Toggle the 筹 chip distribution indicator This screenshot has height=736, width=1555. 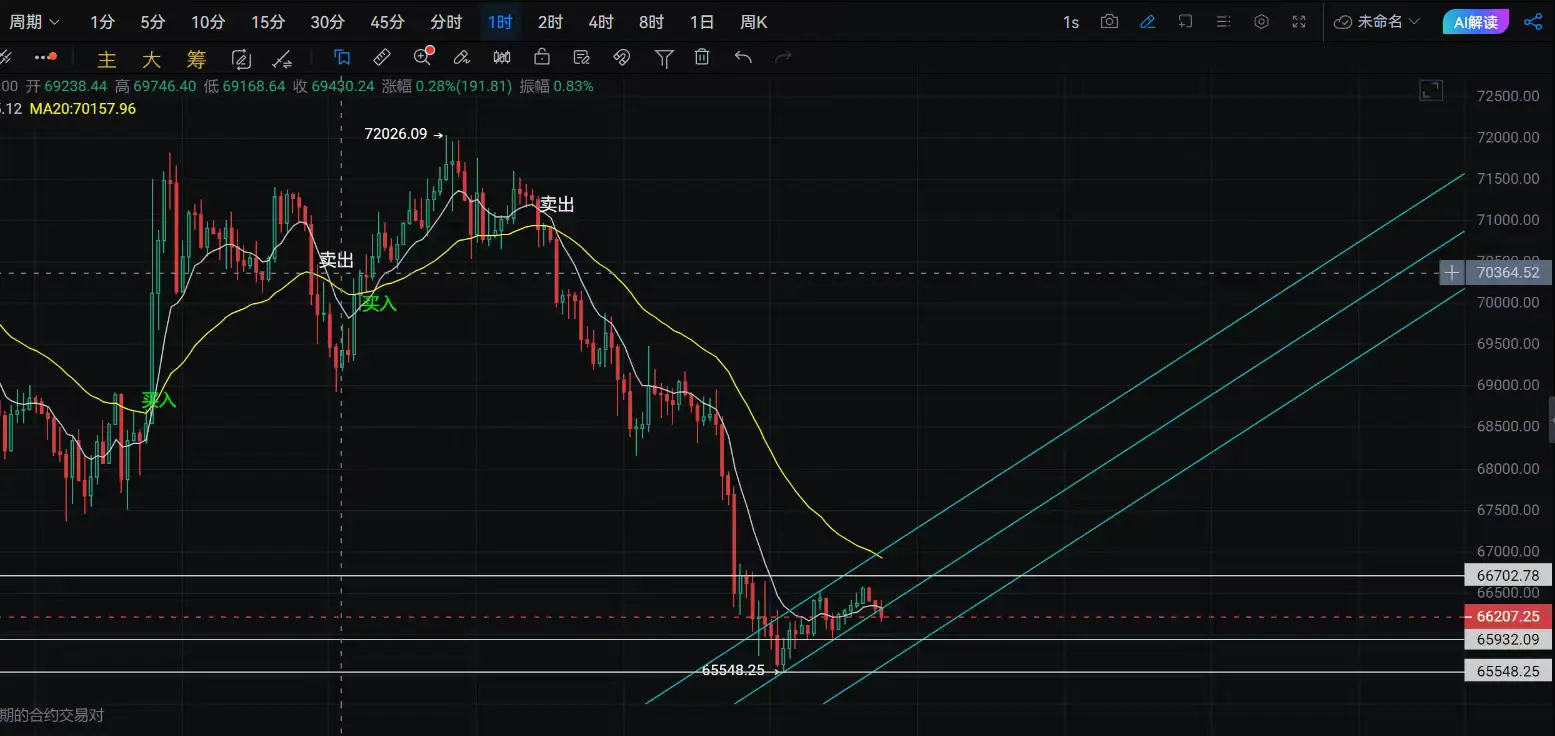pos(196,59)
